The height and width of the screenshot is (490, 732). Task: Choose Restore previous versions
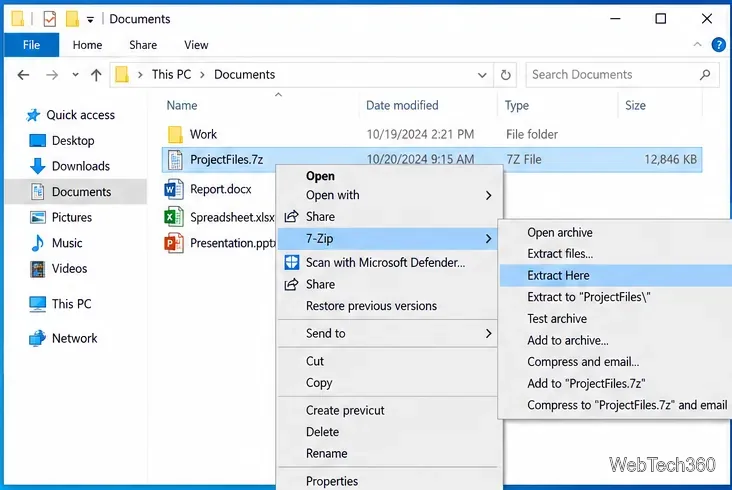[371, 306]
